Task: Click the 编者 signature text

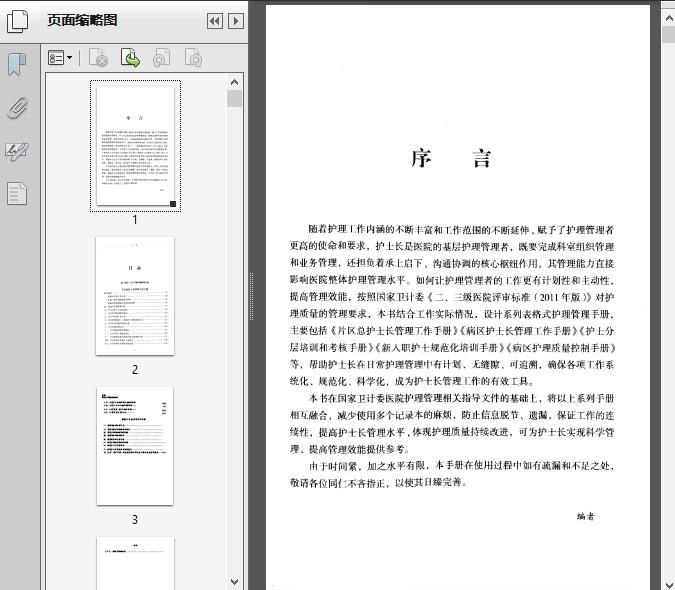Action: (x=585, y=516)
